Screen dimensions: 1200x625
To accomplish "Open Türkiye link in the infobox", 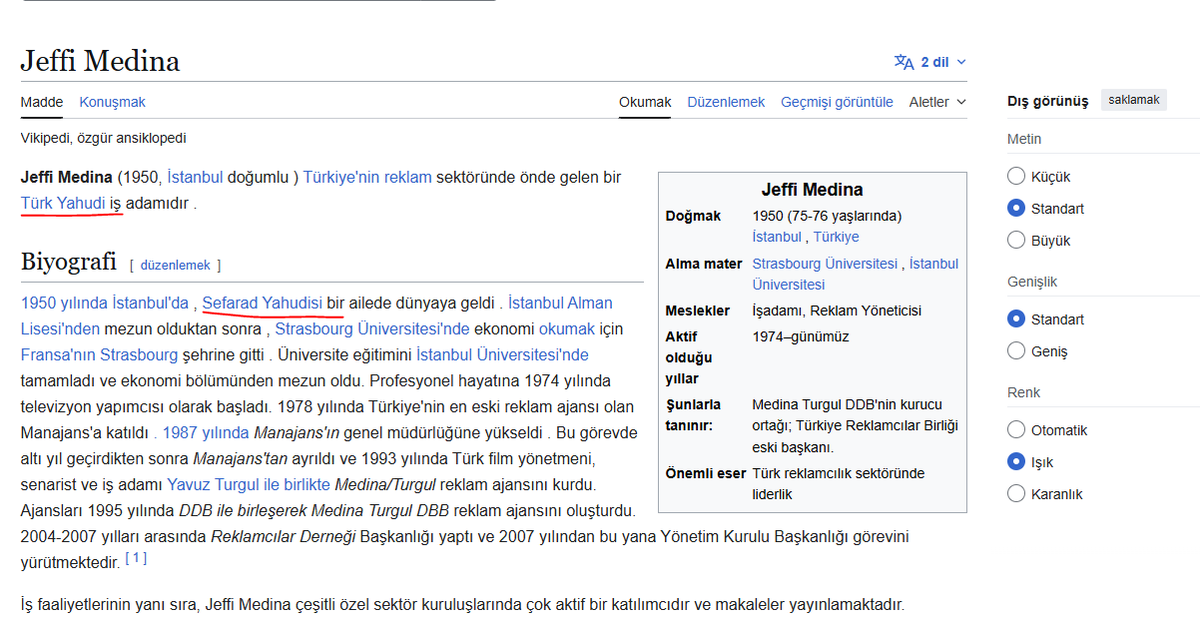I will coord(836,237).
